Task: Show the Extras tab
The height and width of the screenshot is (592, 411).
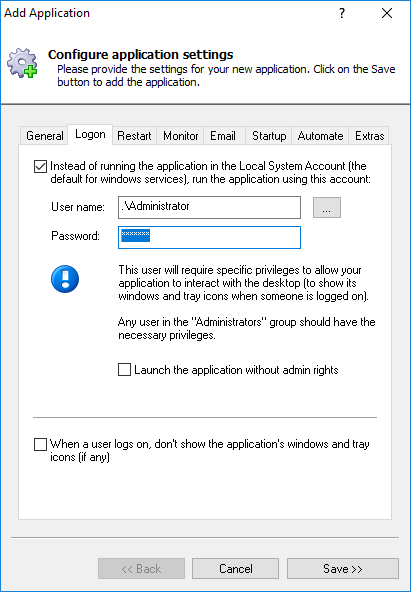Action: (x=369, y=136)
